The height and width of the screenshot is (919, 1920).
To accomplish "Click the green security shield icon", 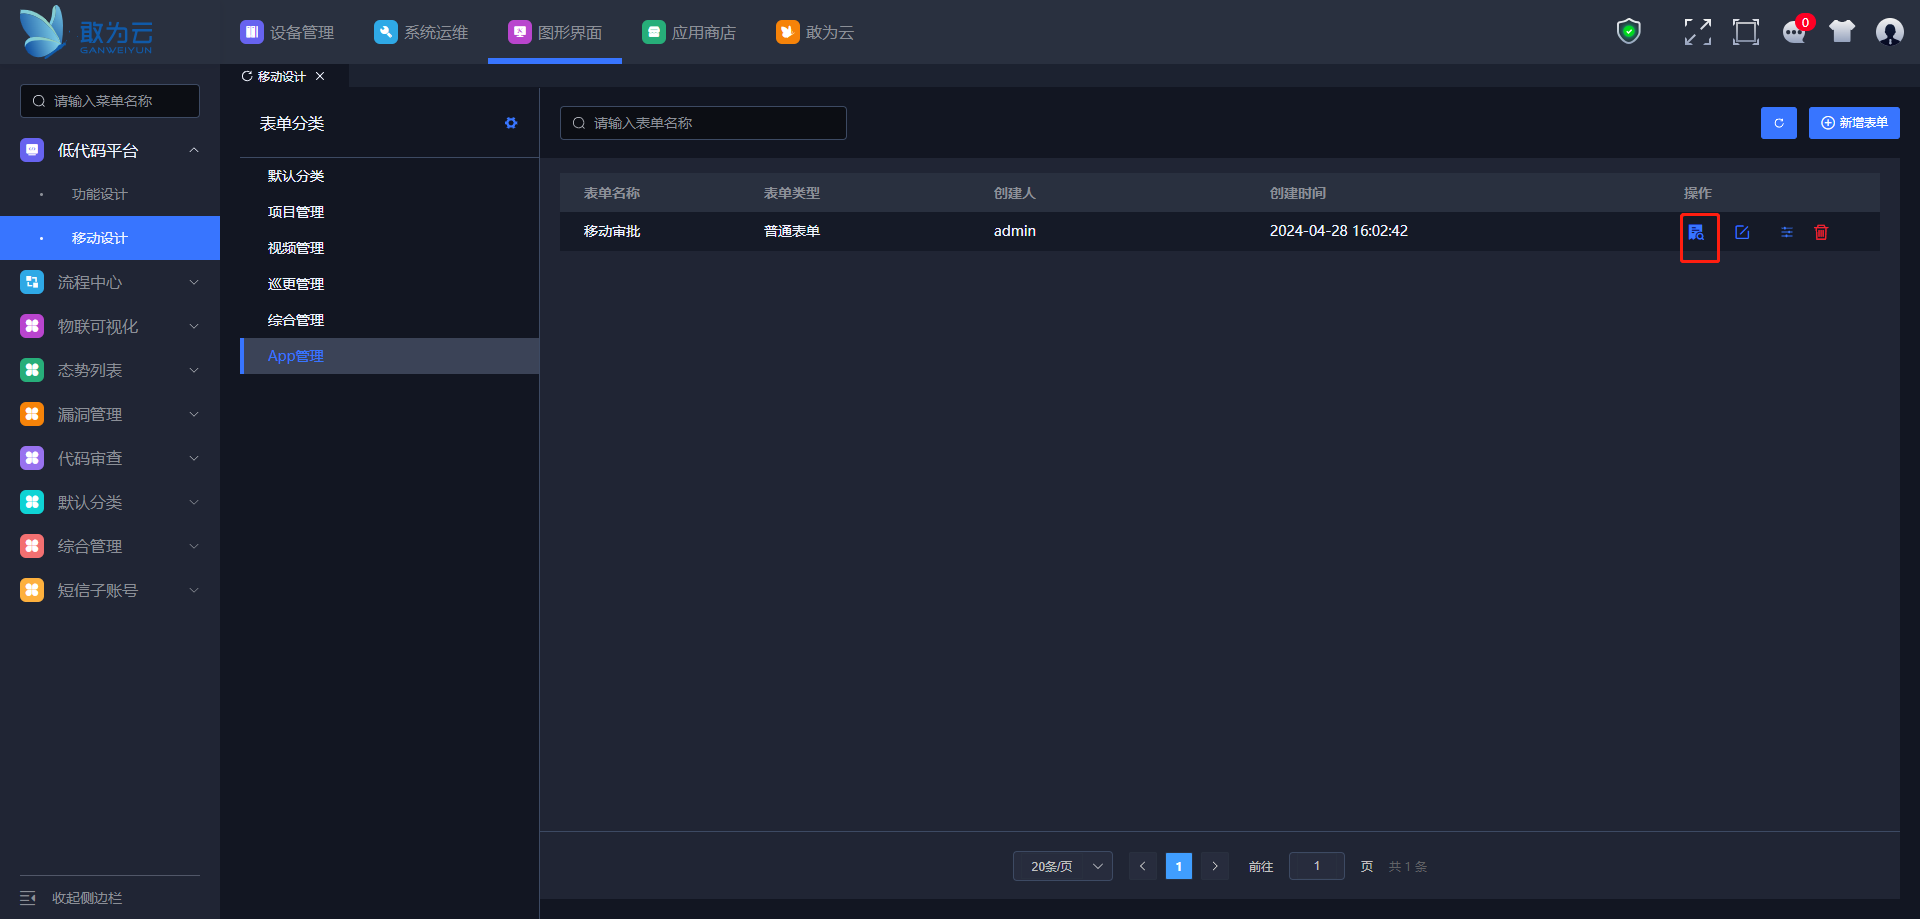I will click(x=1629, y=32).
